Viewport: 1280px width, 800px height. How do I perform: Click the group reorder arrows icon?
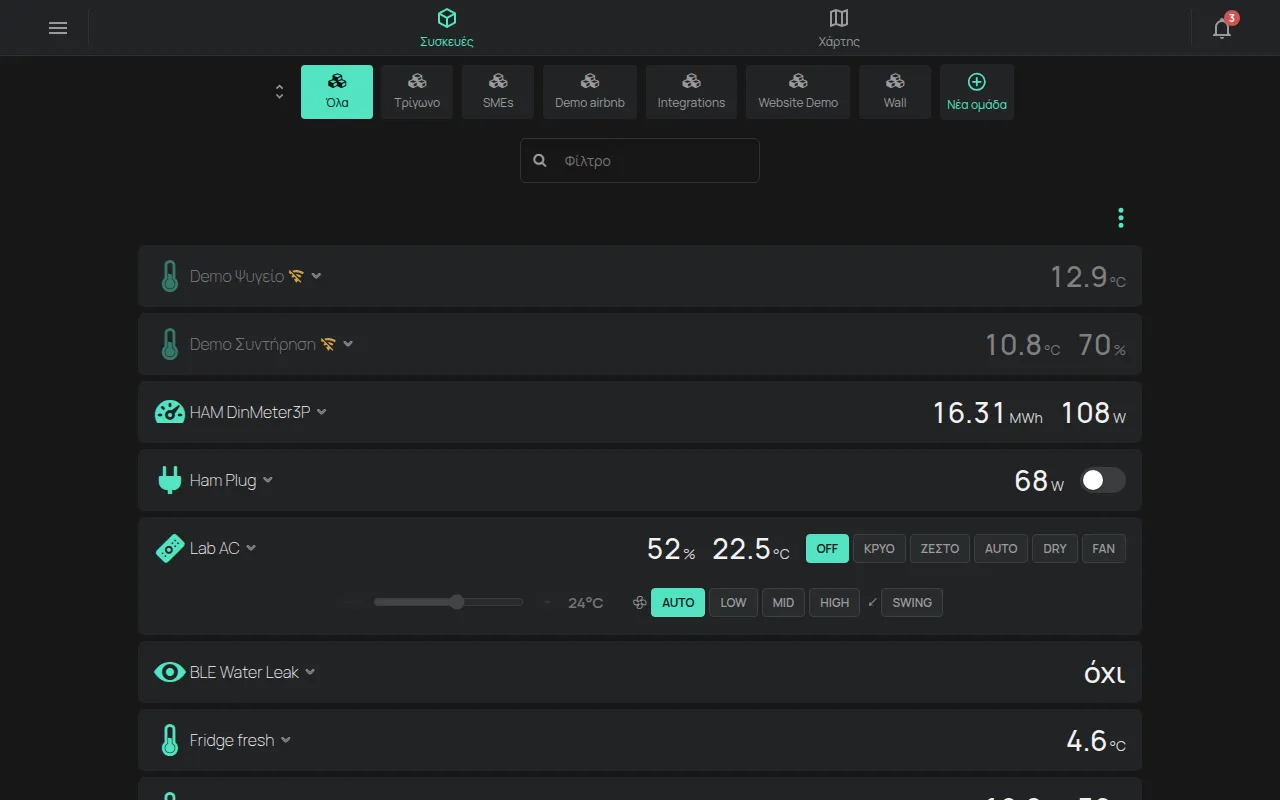[279, 92]
